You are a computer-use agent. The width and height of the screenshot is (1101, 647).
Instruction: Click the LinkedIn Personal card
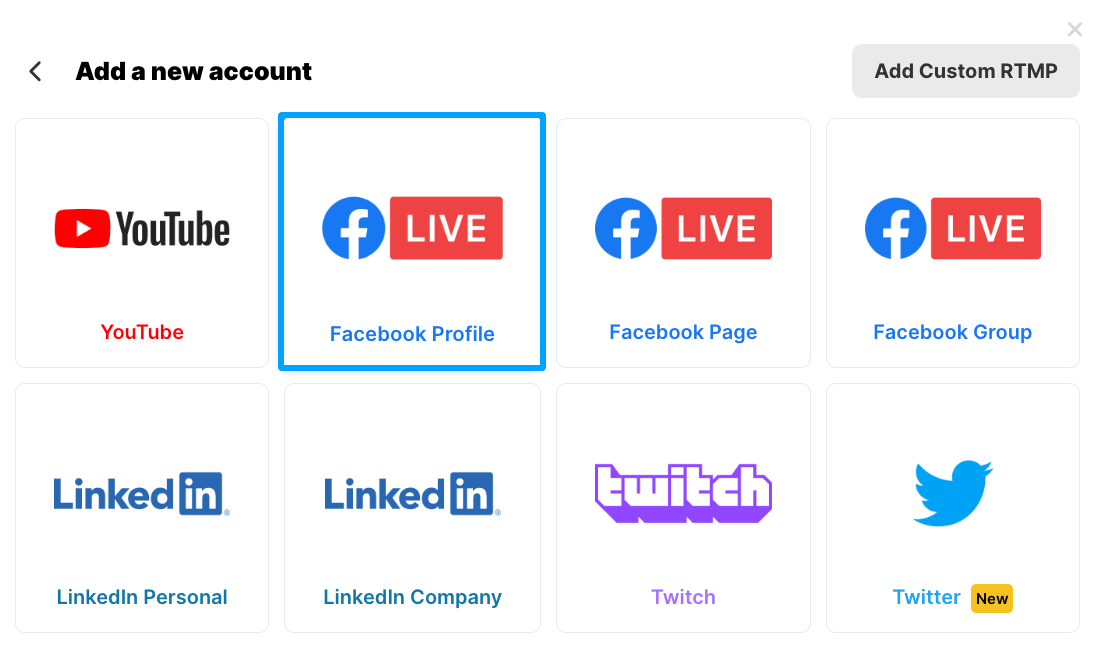pos(141,507)
